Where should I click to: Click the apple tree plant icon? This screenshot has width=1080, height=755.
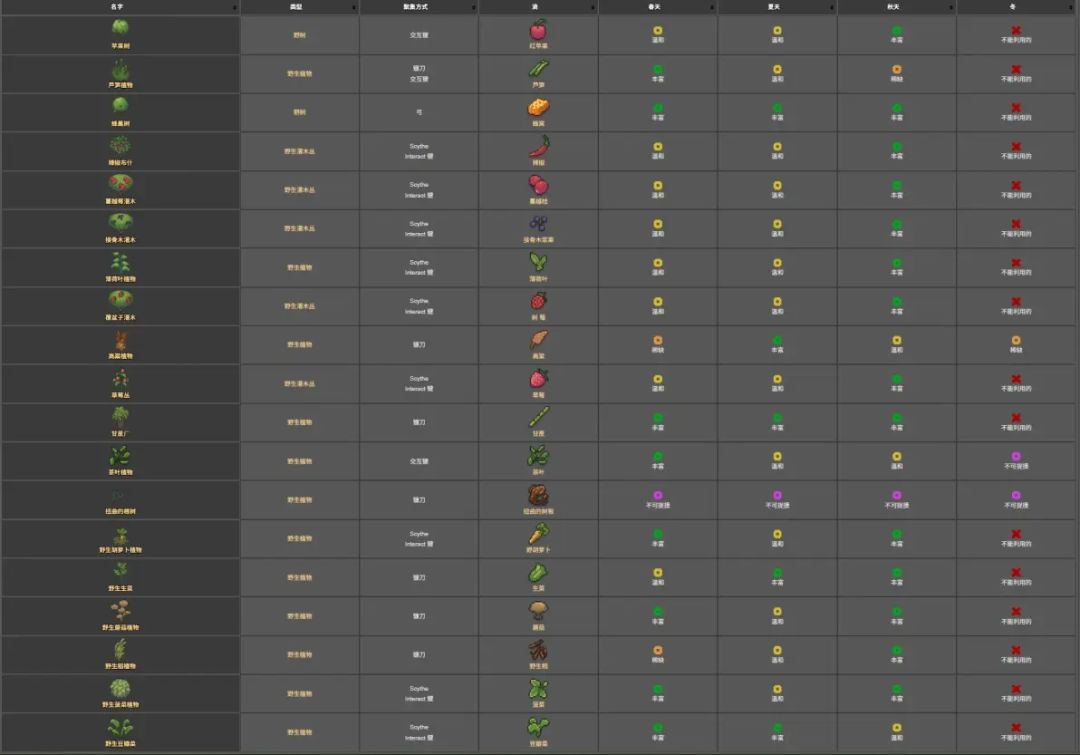coord(121,28)
